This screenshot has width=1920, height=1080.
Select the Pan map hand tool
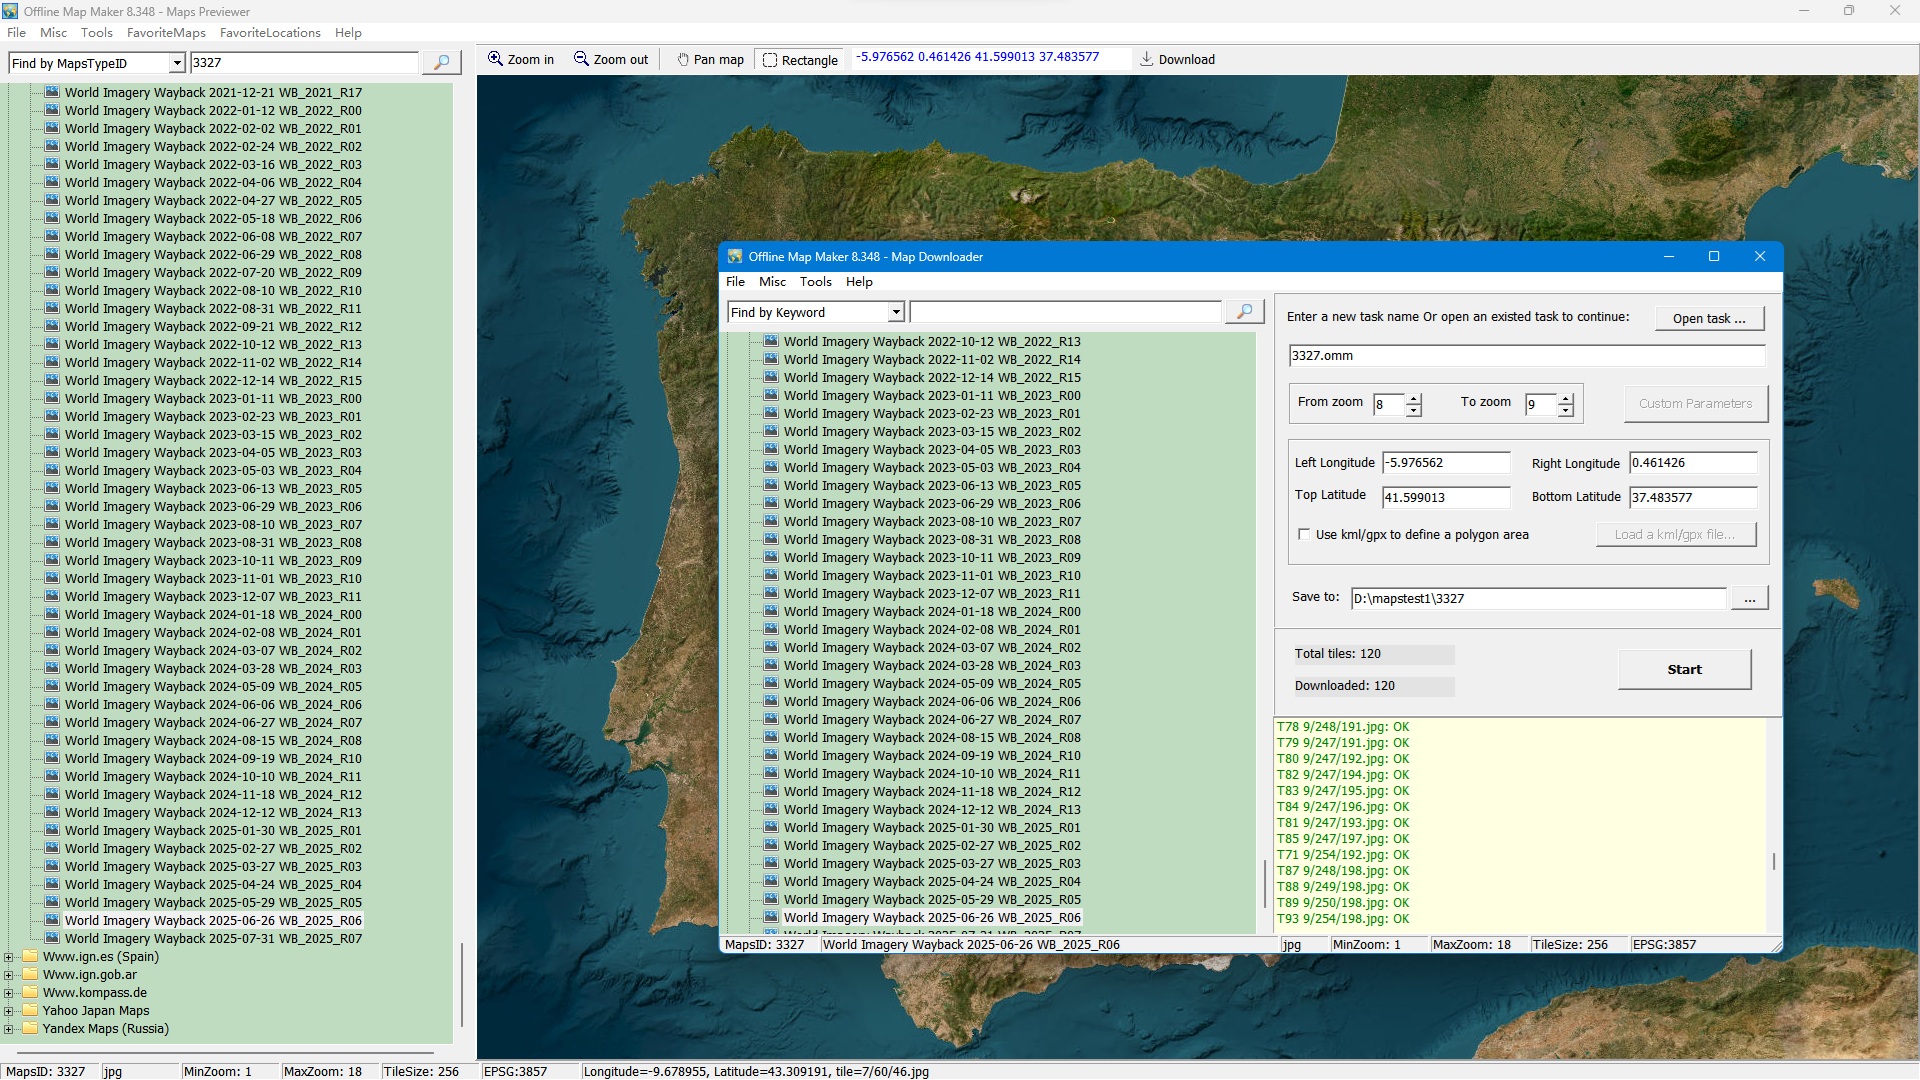tap(710, 60)
